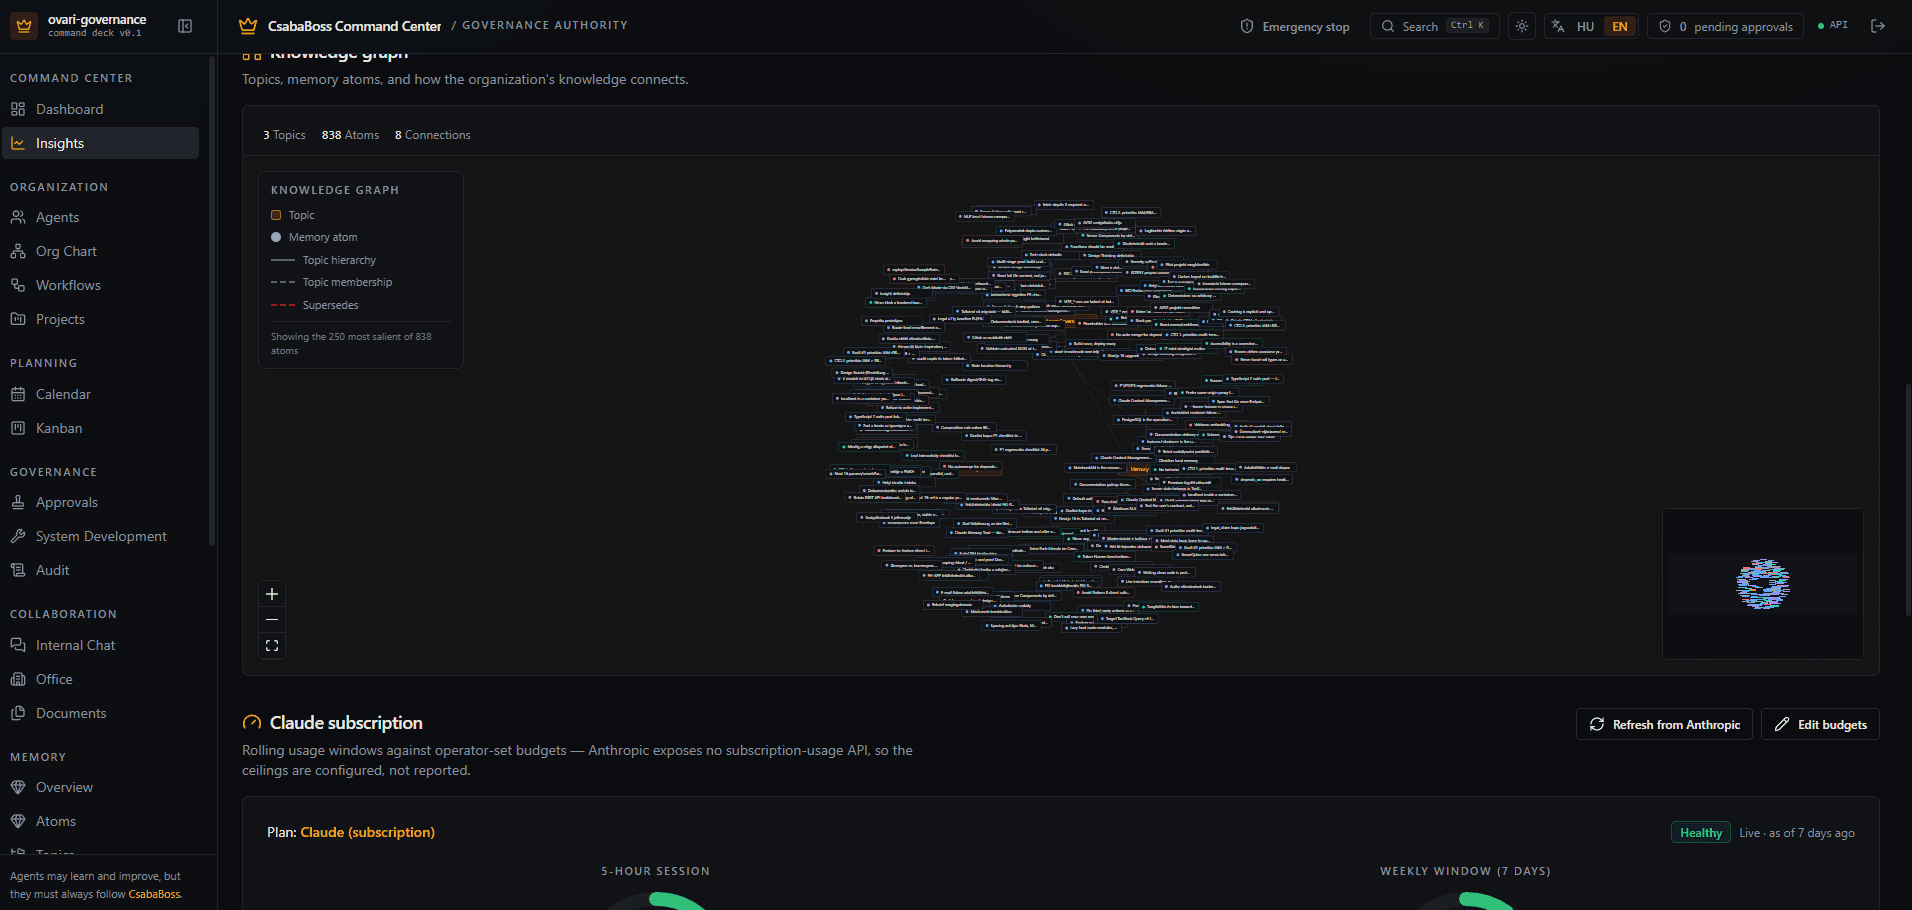The height and width of the screenshot is (910, 1912).
Task: Open Dashboard in sidebar
Action: click(100, 109)
